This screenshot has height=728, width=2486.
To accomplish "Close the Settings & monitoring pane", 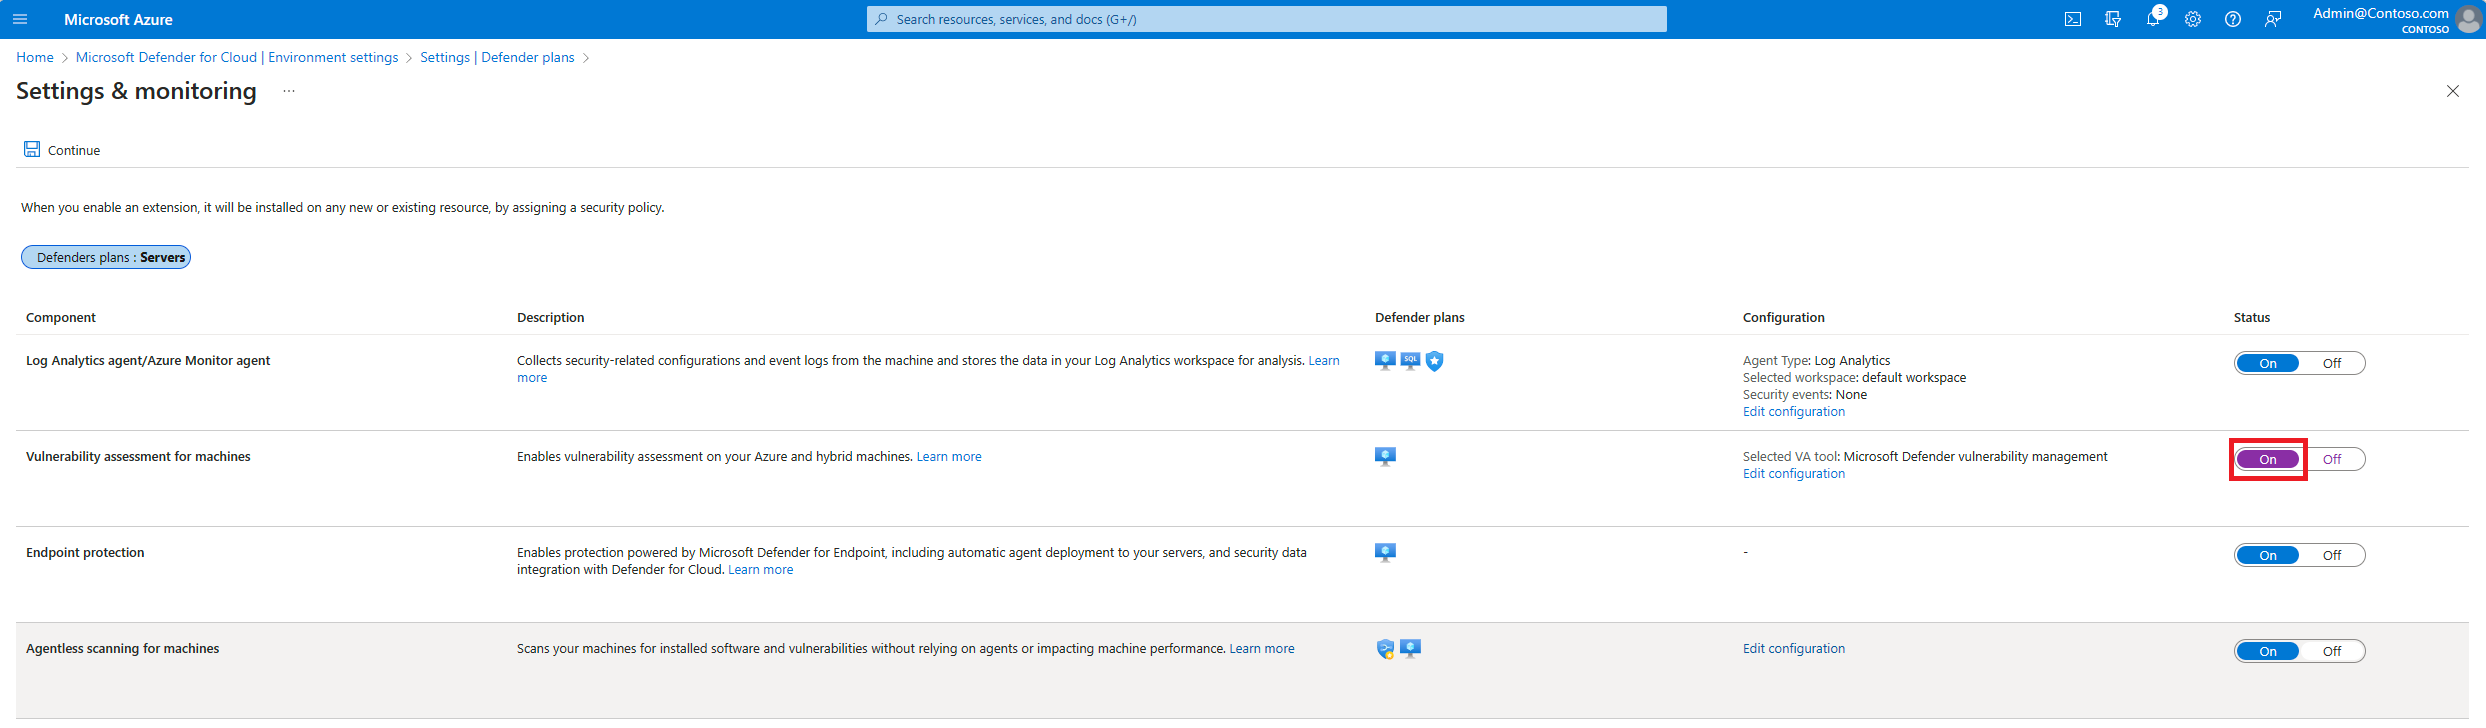I will click(2453, 91).
